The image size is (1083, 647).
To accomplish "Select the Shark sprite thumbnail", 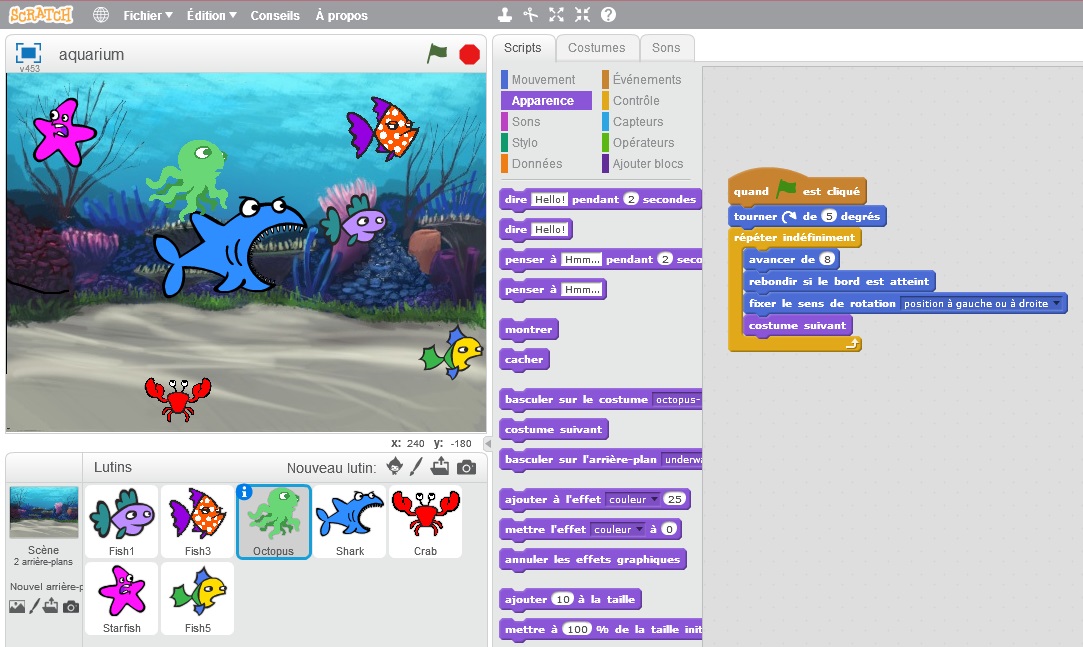I will 349,520.
